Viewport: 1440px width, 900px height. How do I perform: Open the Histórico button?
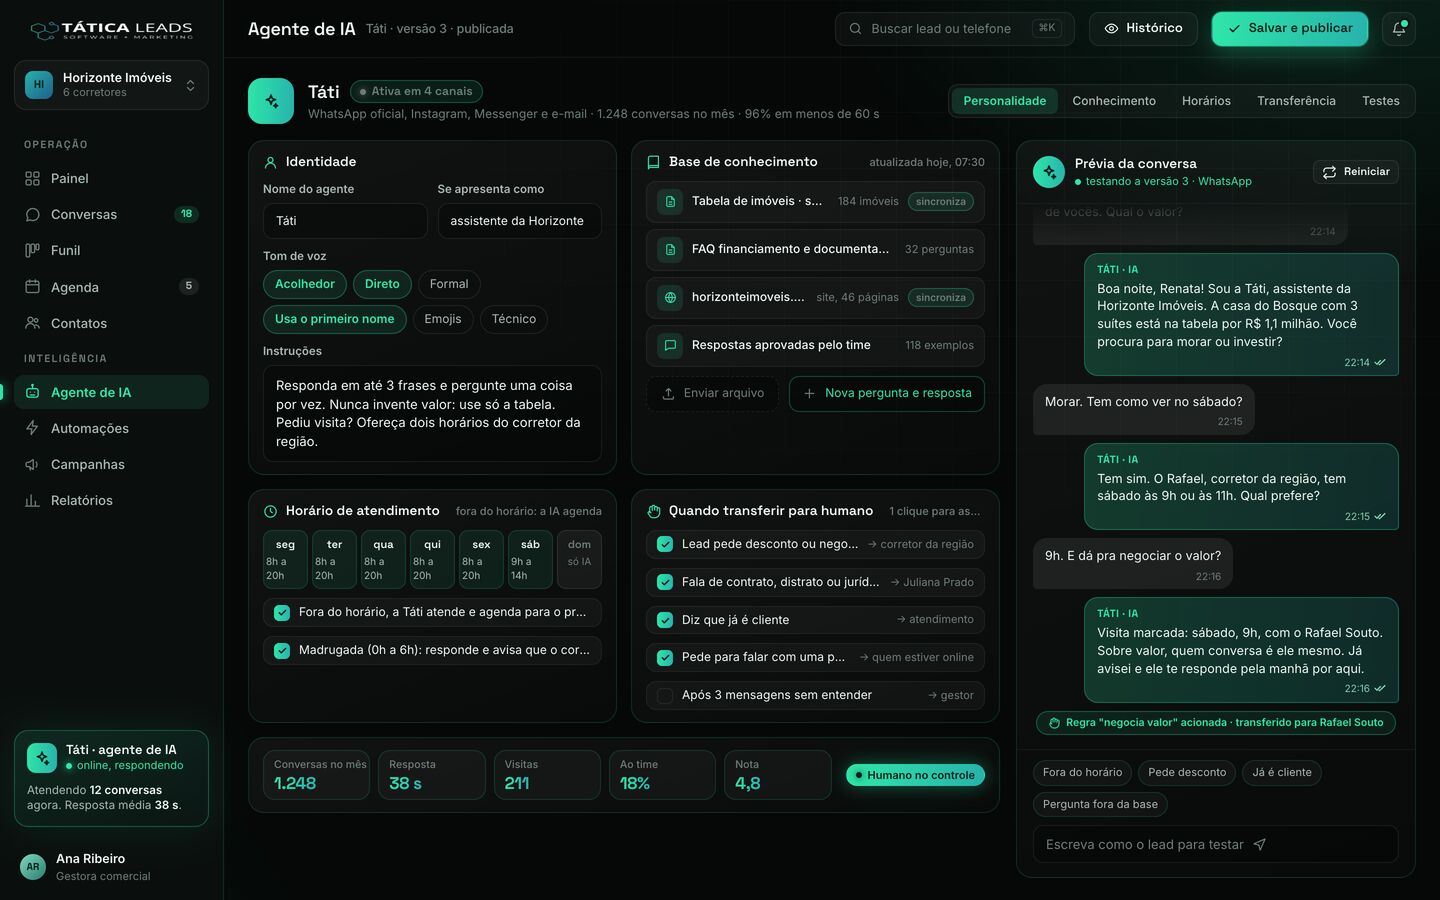coord(1143,29)
